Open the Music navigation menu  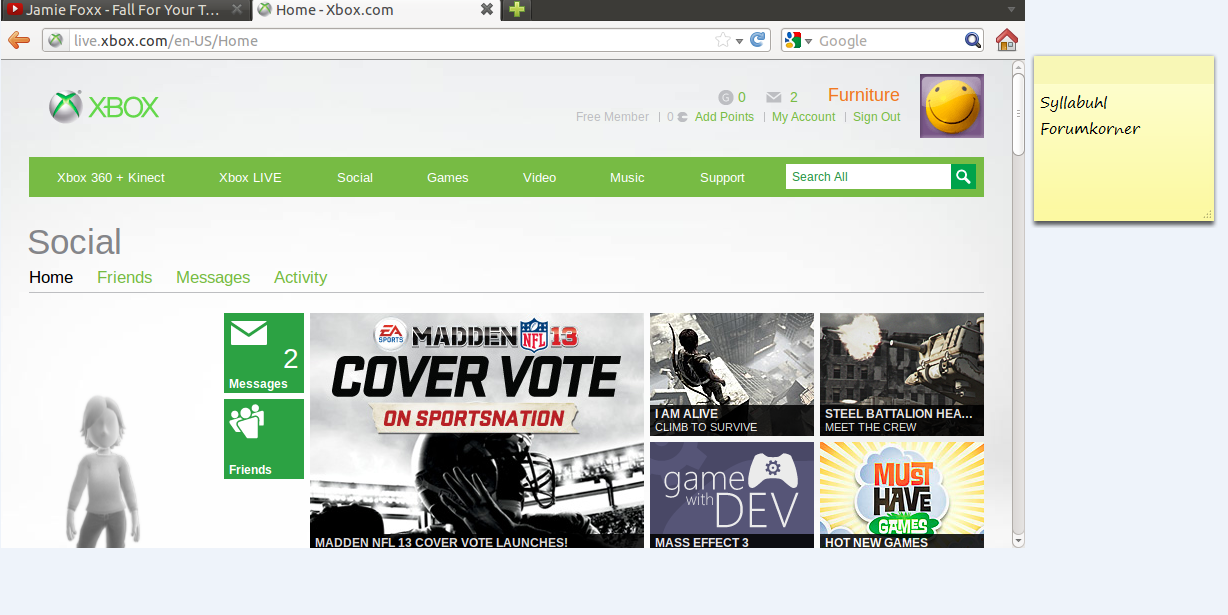(x=627, y=177)
